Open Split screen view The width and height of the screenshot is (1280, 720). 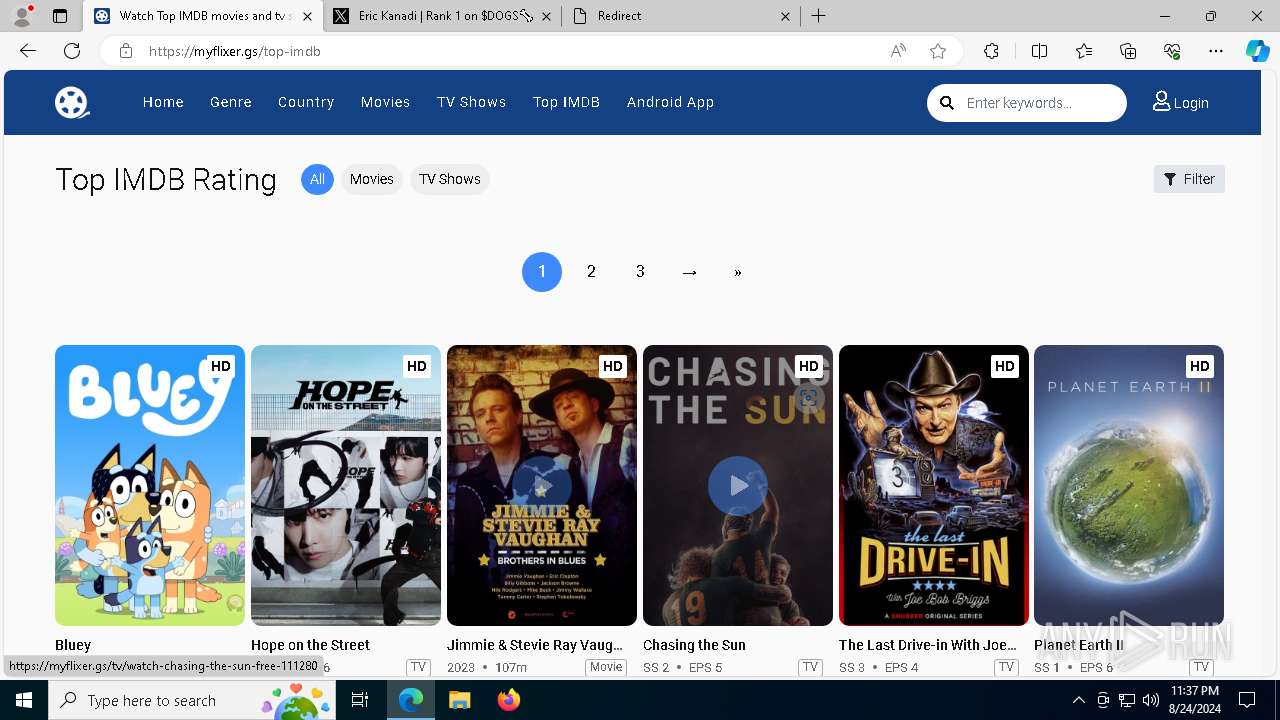click(1039, 51)
